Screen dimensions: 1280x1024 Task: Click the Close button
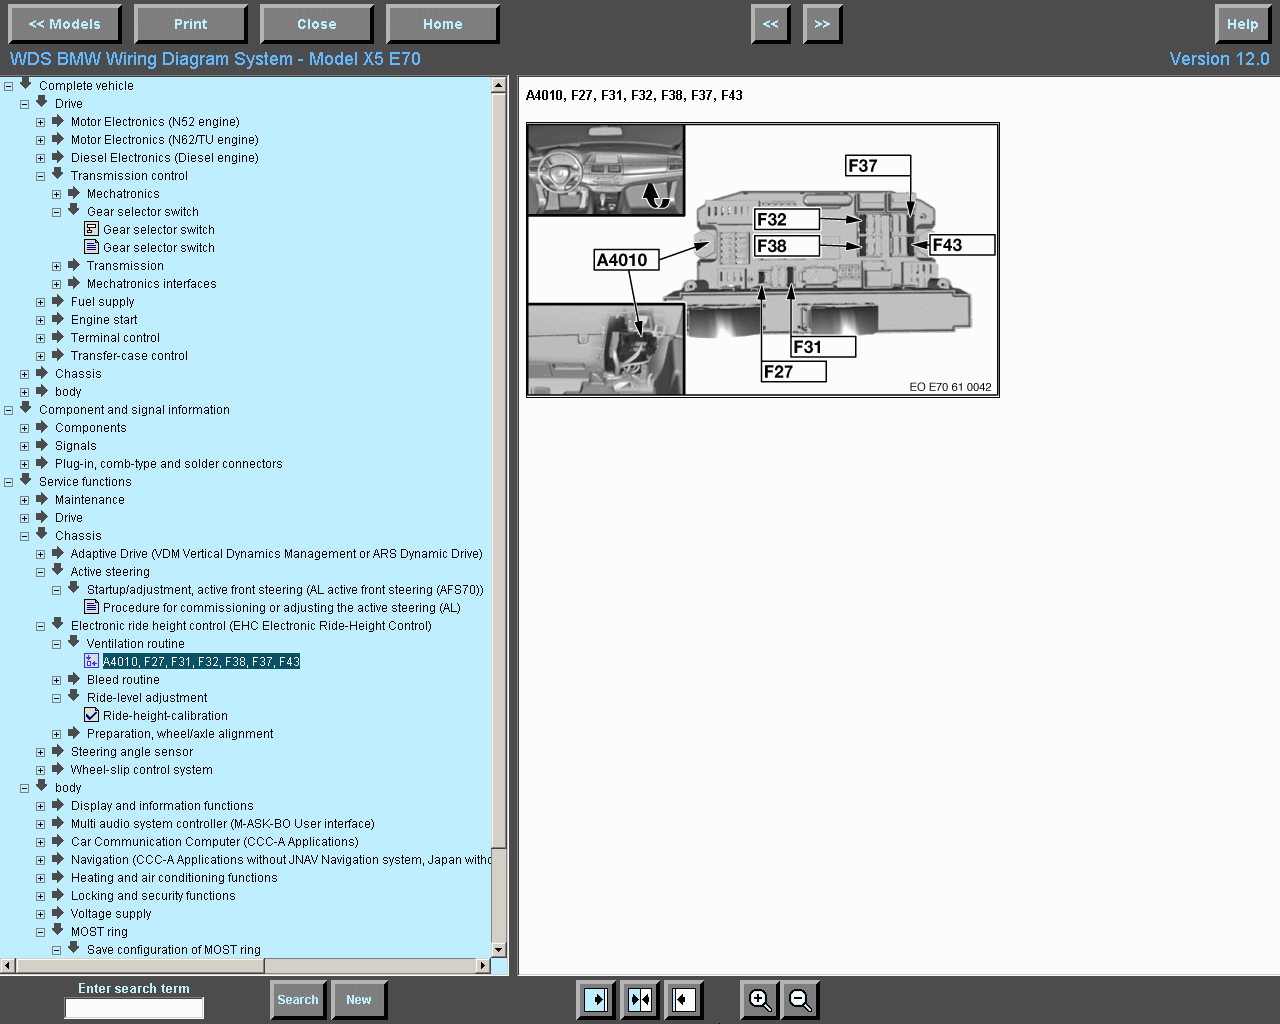pyautogui.click(x=317, y=24)
